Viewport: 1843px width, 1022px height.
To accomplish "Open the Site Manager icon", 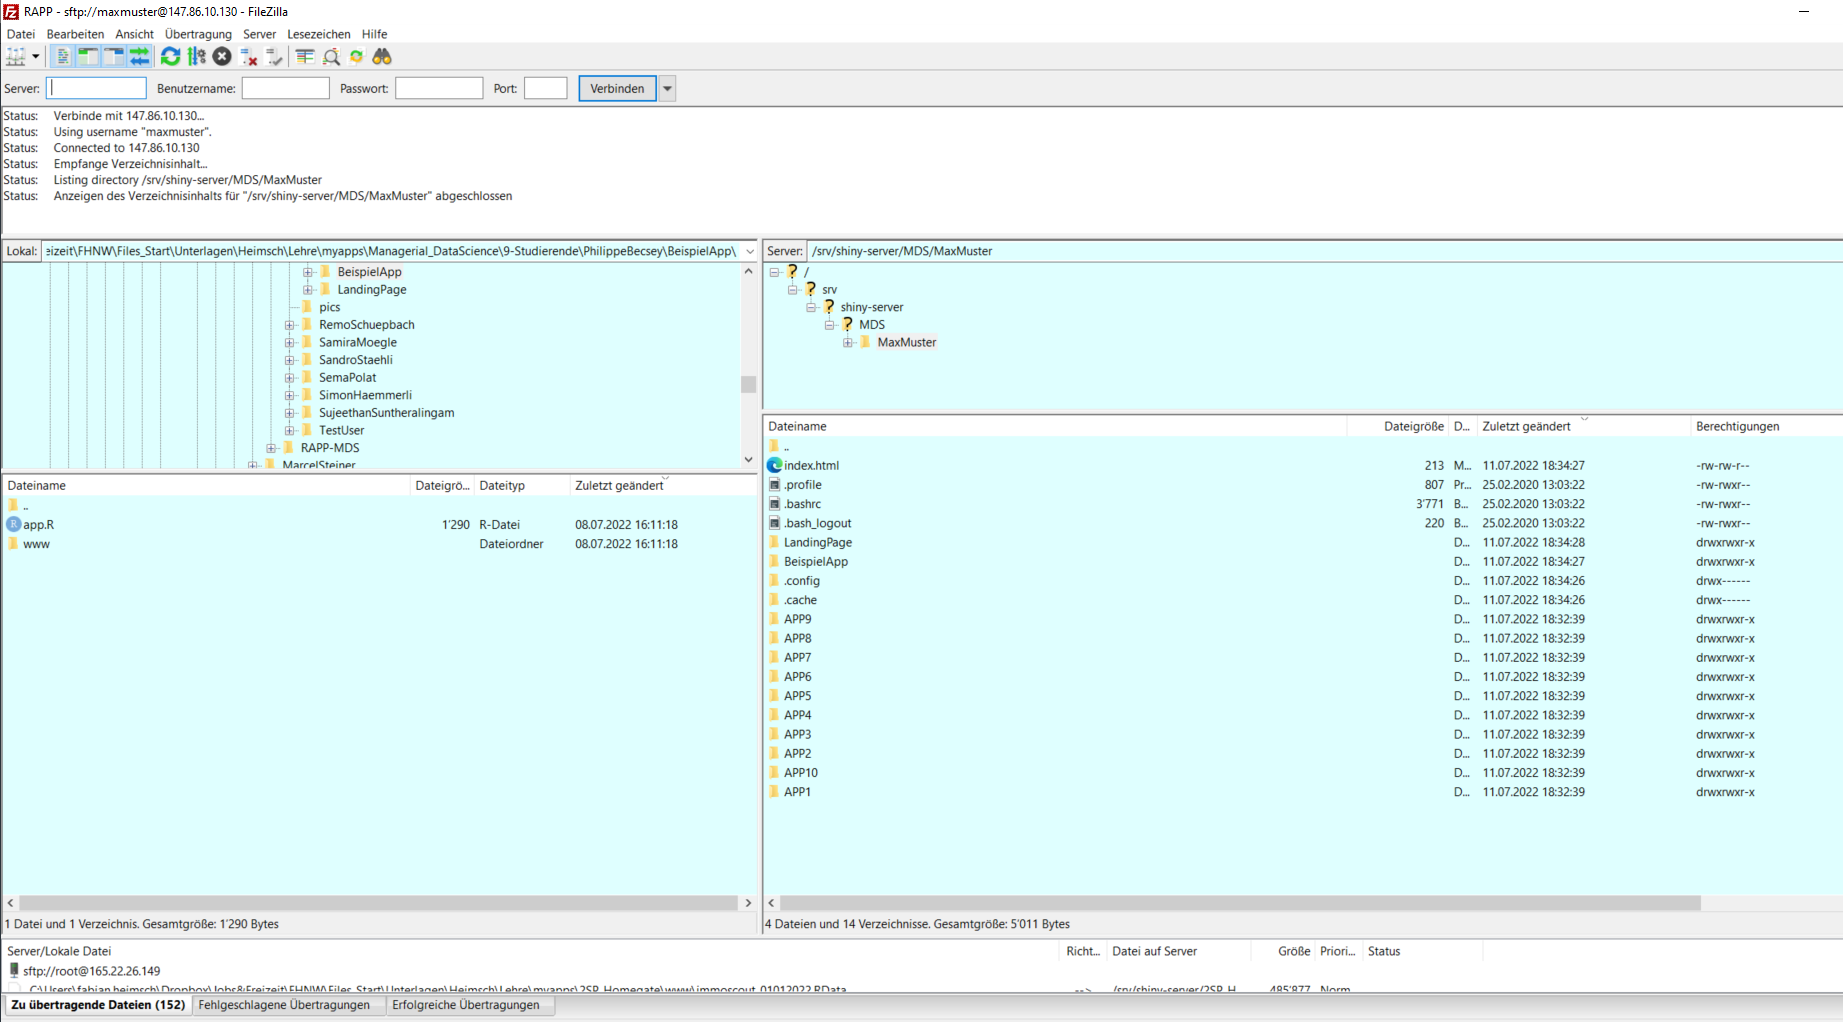I will tap(15, 57).
